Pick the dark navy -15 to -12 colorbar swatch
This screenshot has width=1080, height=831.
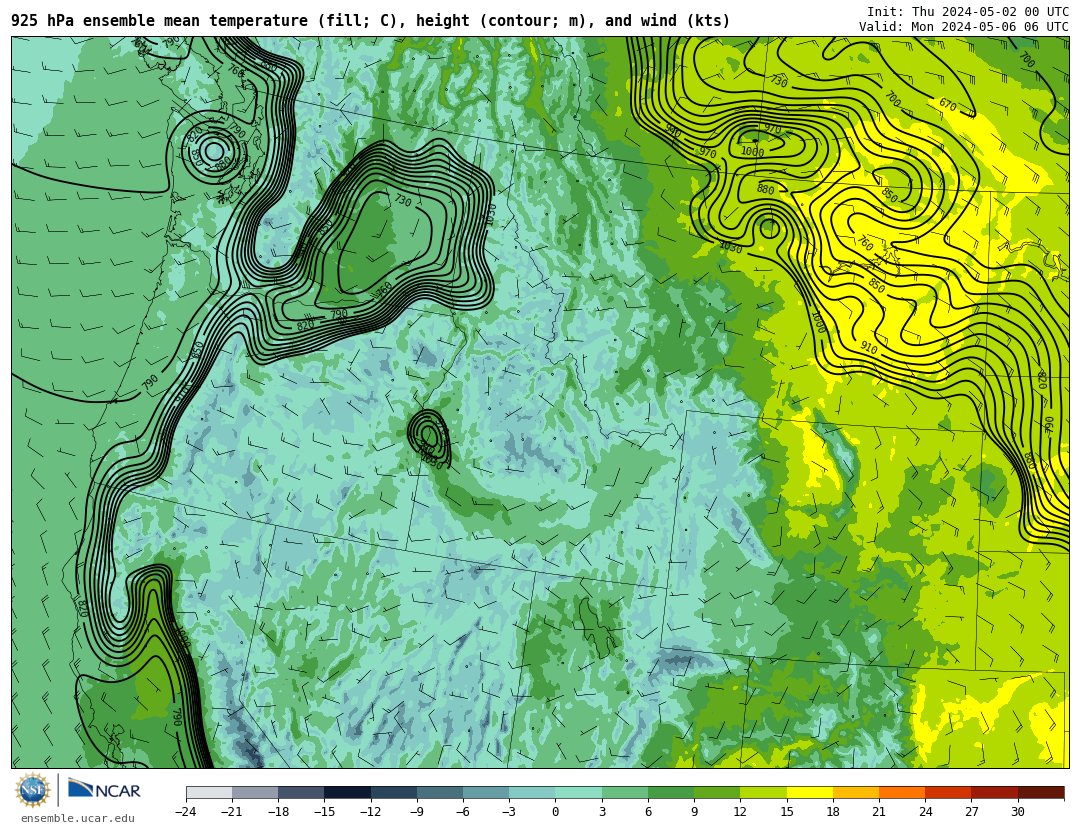[x=348, y=792]
